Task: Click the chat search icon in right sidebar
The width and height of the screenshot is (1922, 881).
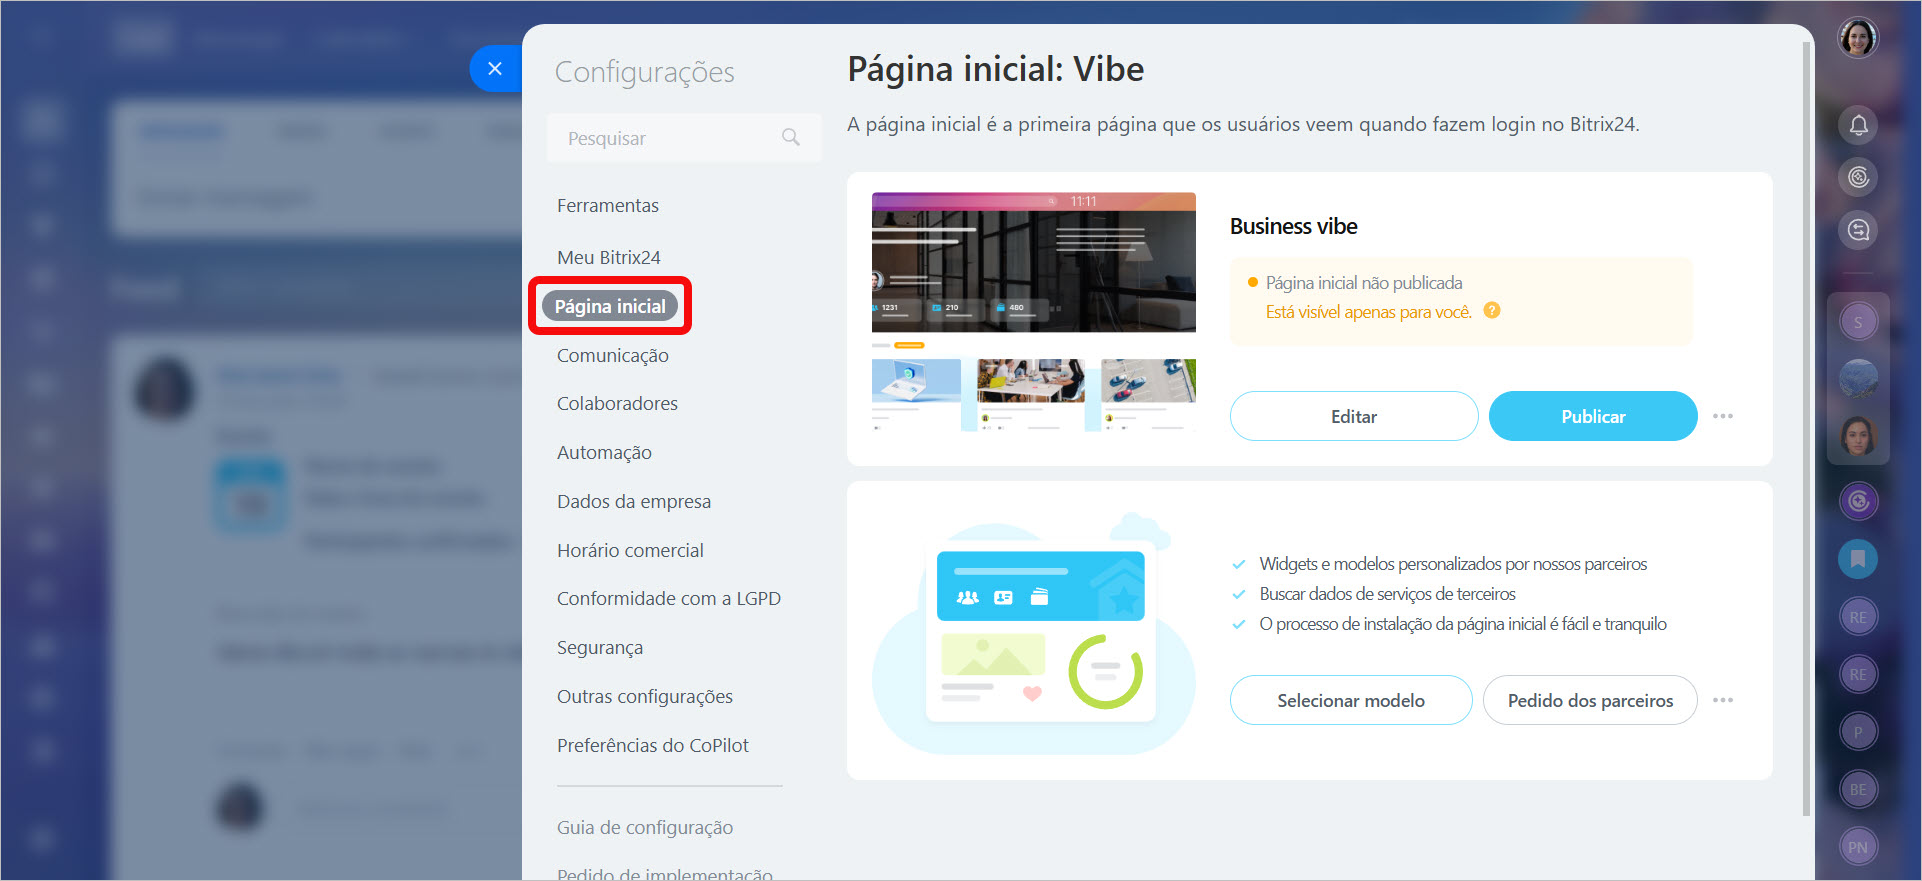Action: pyautogui.click(x=1858, y=230)
